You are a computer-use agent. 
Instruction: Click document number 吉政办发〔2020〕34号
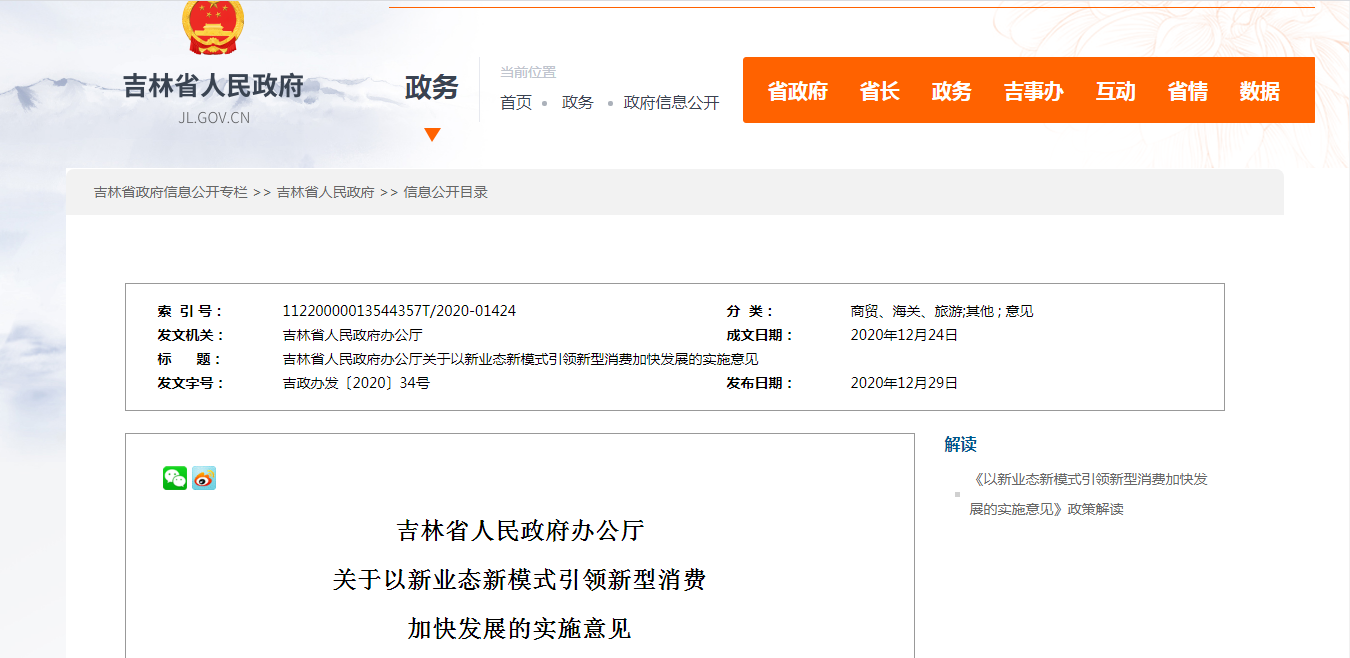pos(357,383)
